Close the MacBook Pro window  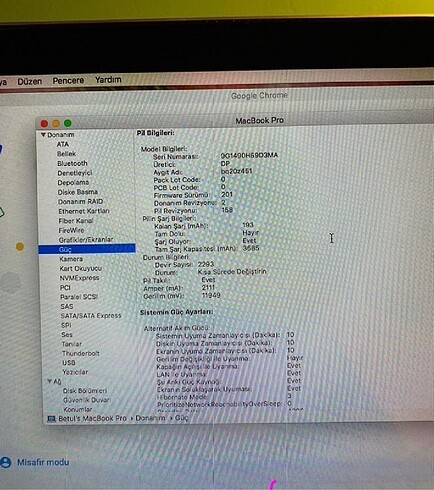click(44, 124)
